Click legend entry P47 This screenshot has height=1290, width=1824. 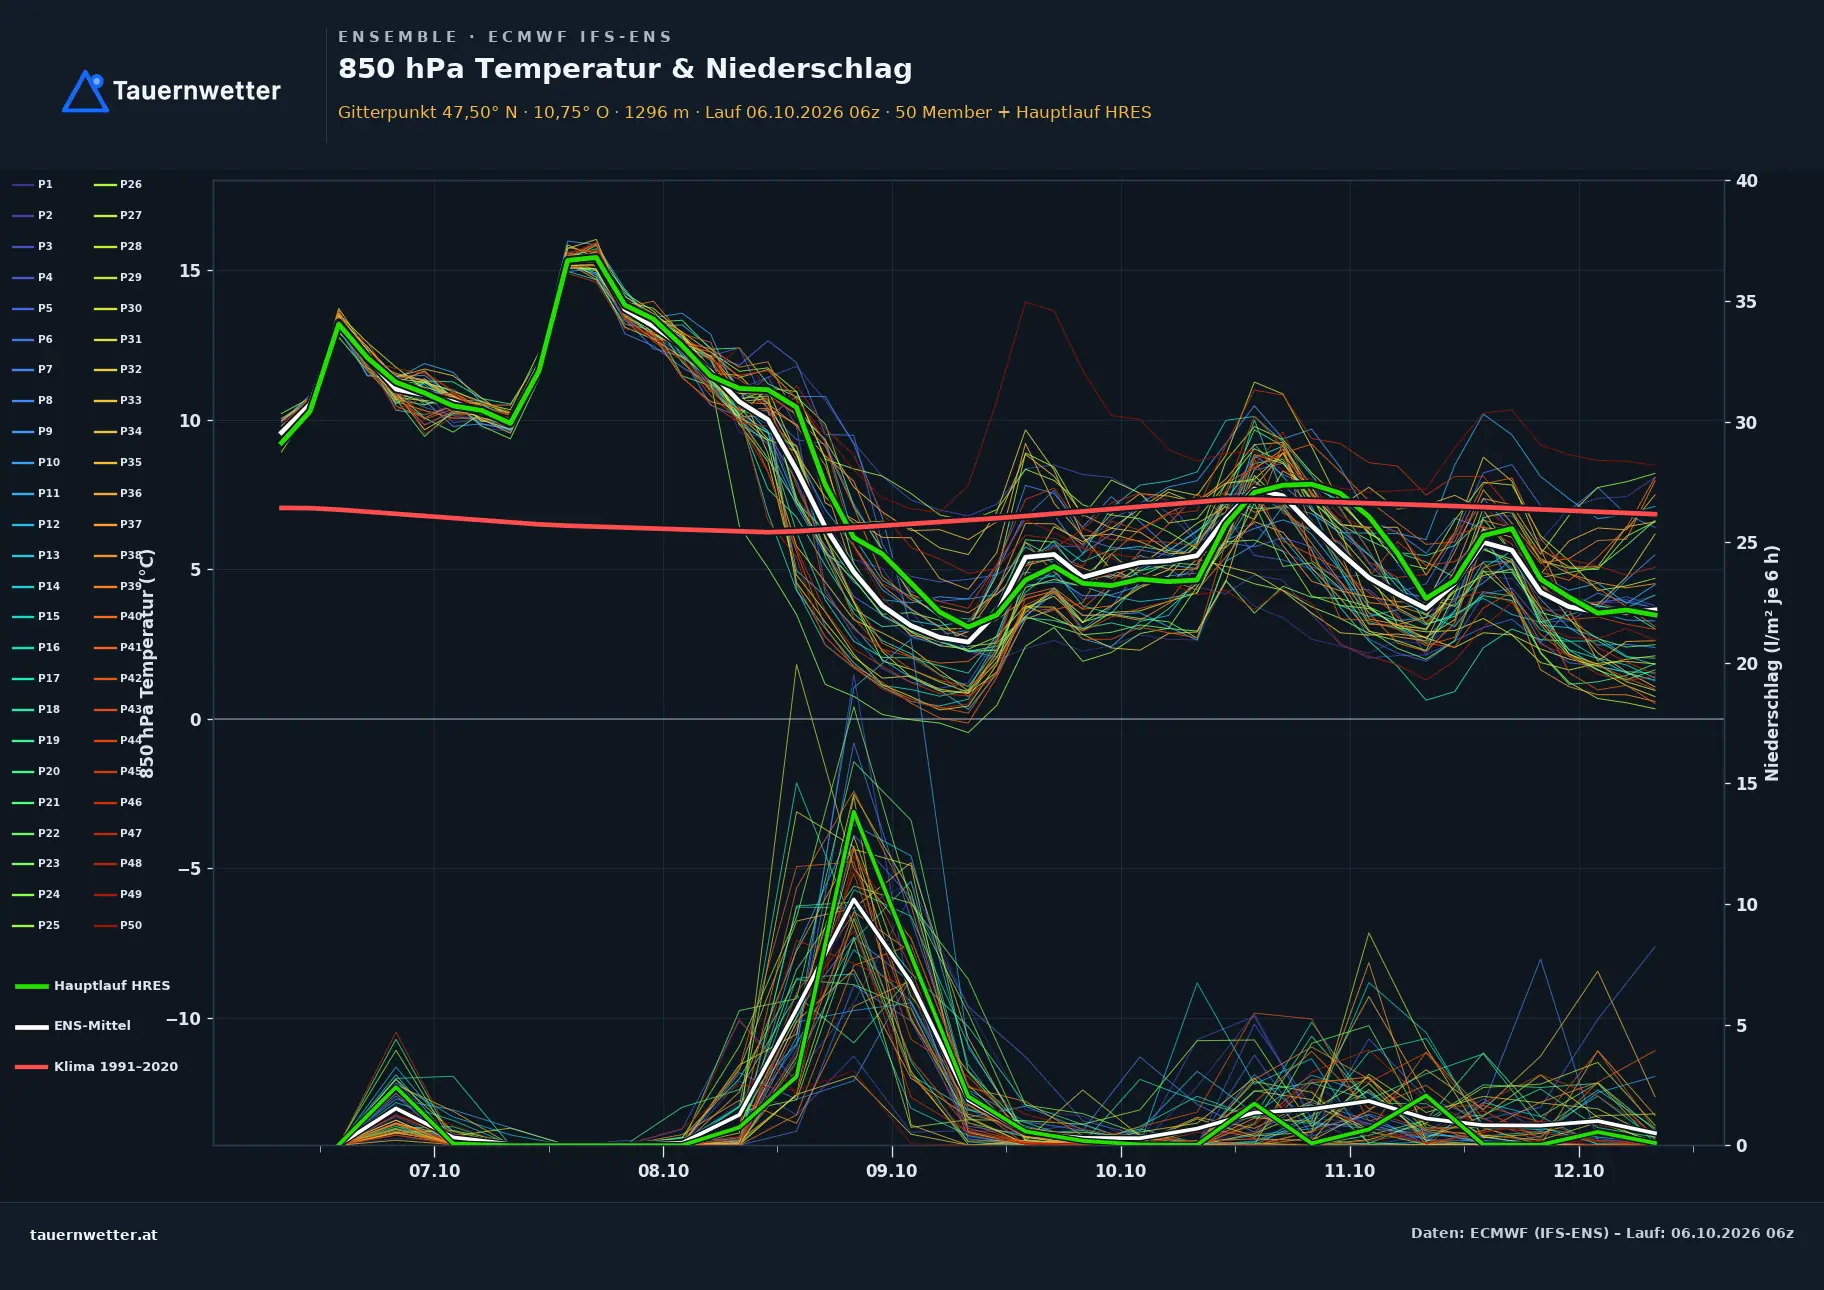click(118, 834)
